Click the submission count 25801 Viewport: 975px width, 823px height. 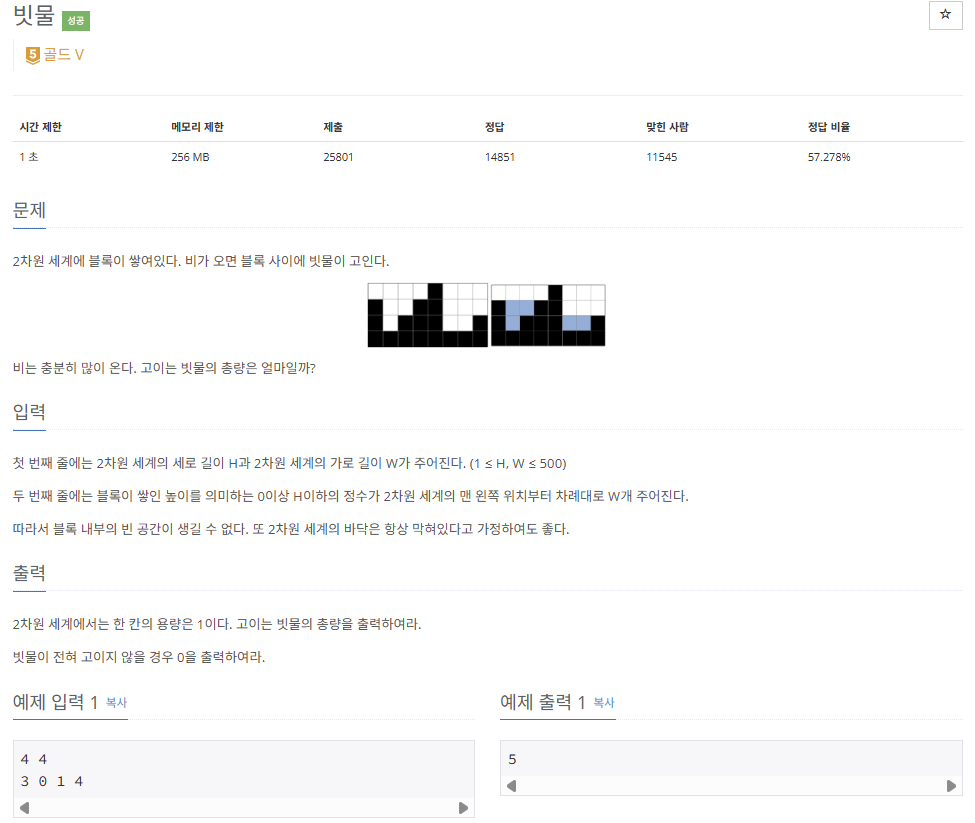[338, 157]
